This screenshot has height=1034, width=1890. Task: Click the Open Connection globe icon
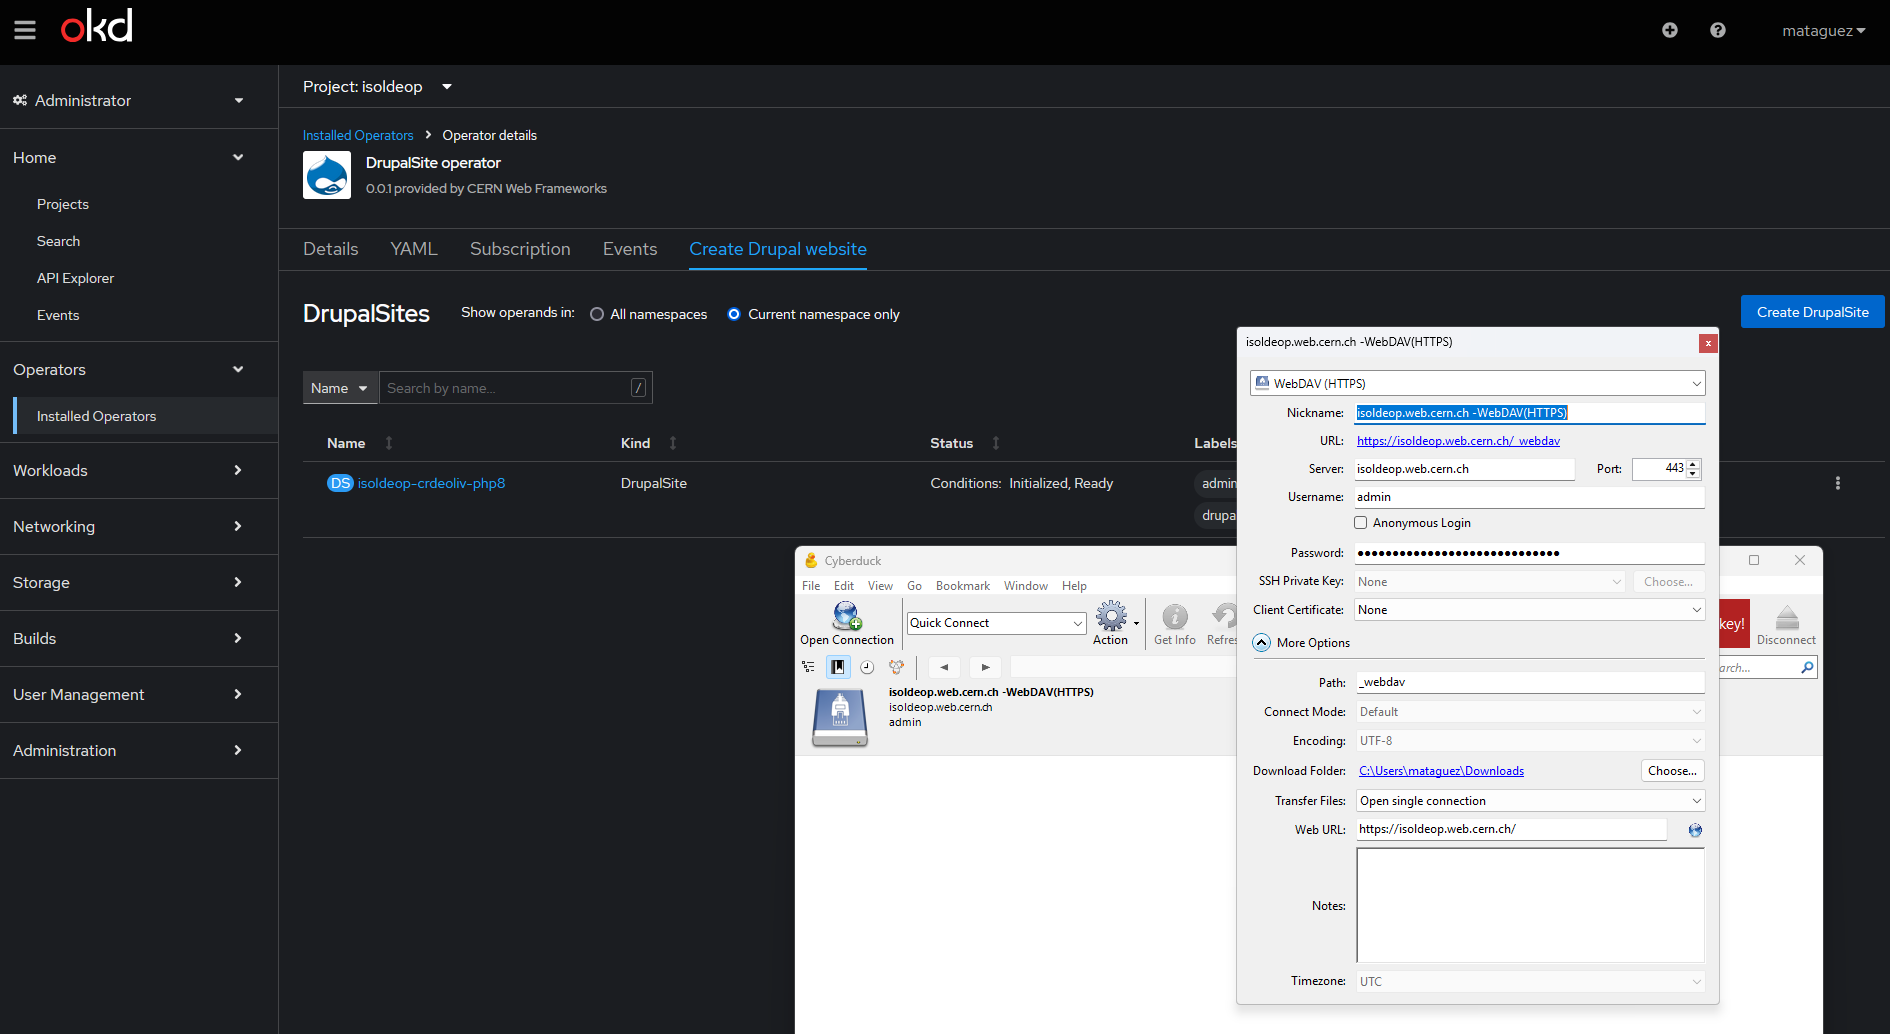point(846,617)
